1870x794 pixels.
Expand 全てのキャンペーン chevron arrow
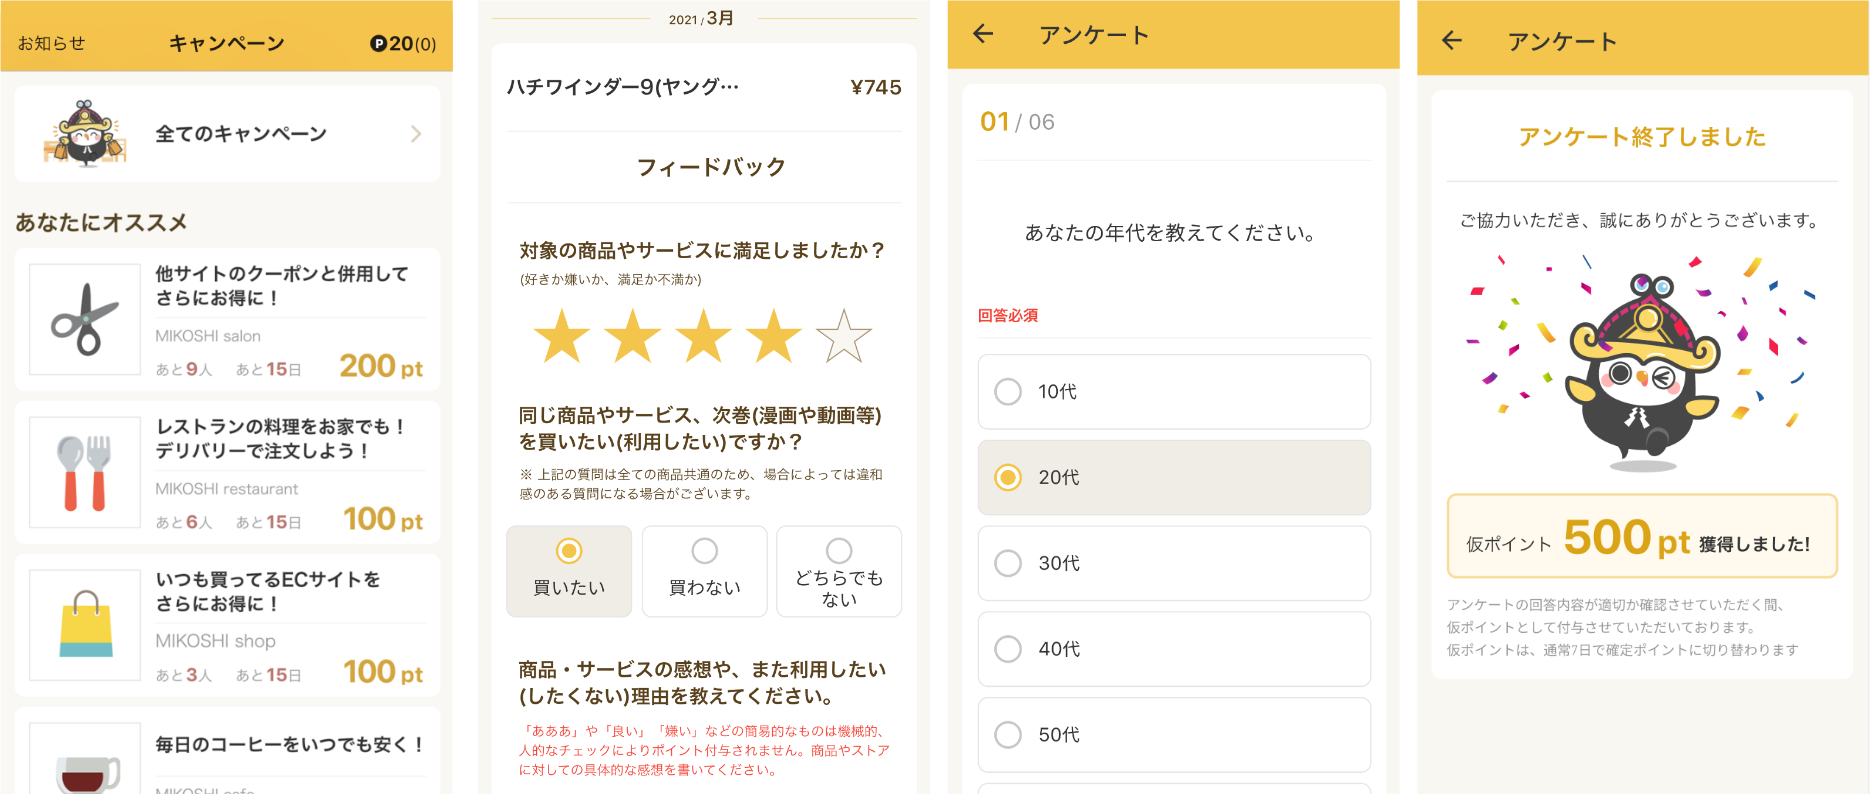(416, 134)
